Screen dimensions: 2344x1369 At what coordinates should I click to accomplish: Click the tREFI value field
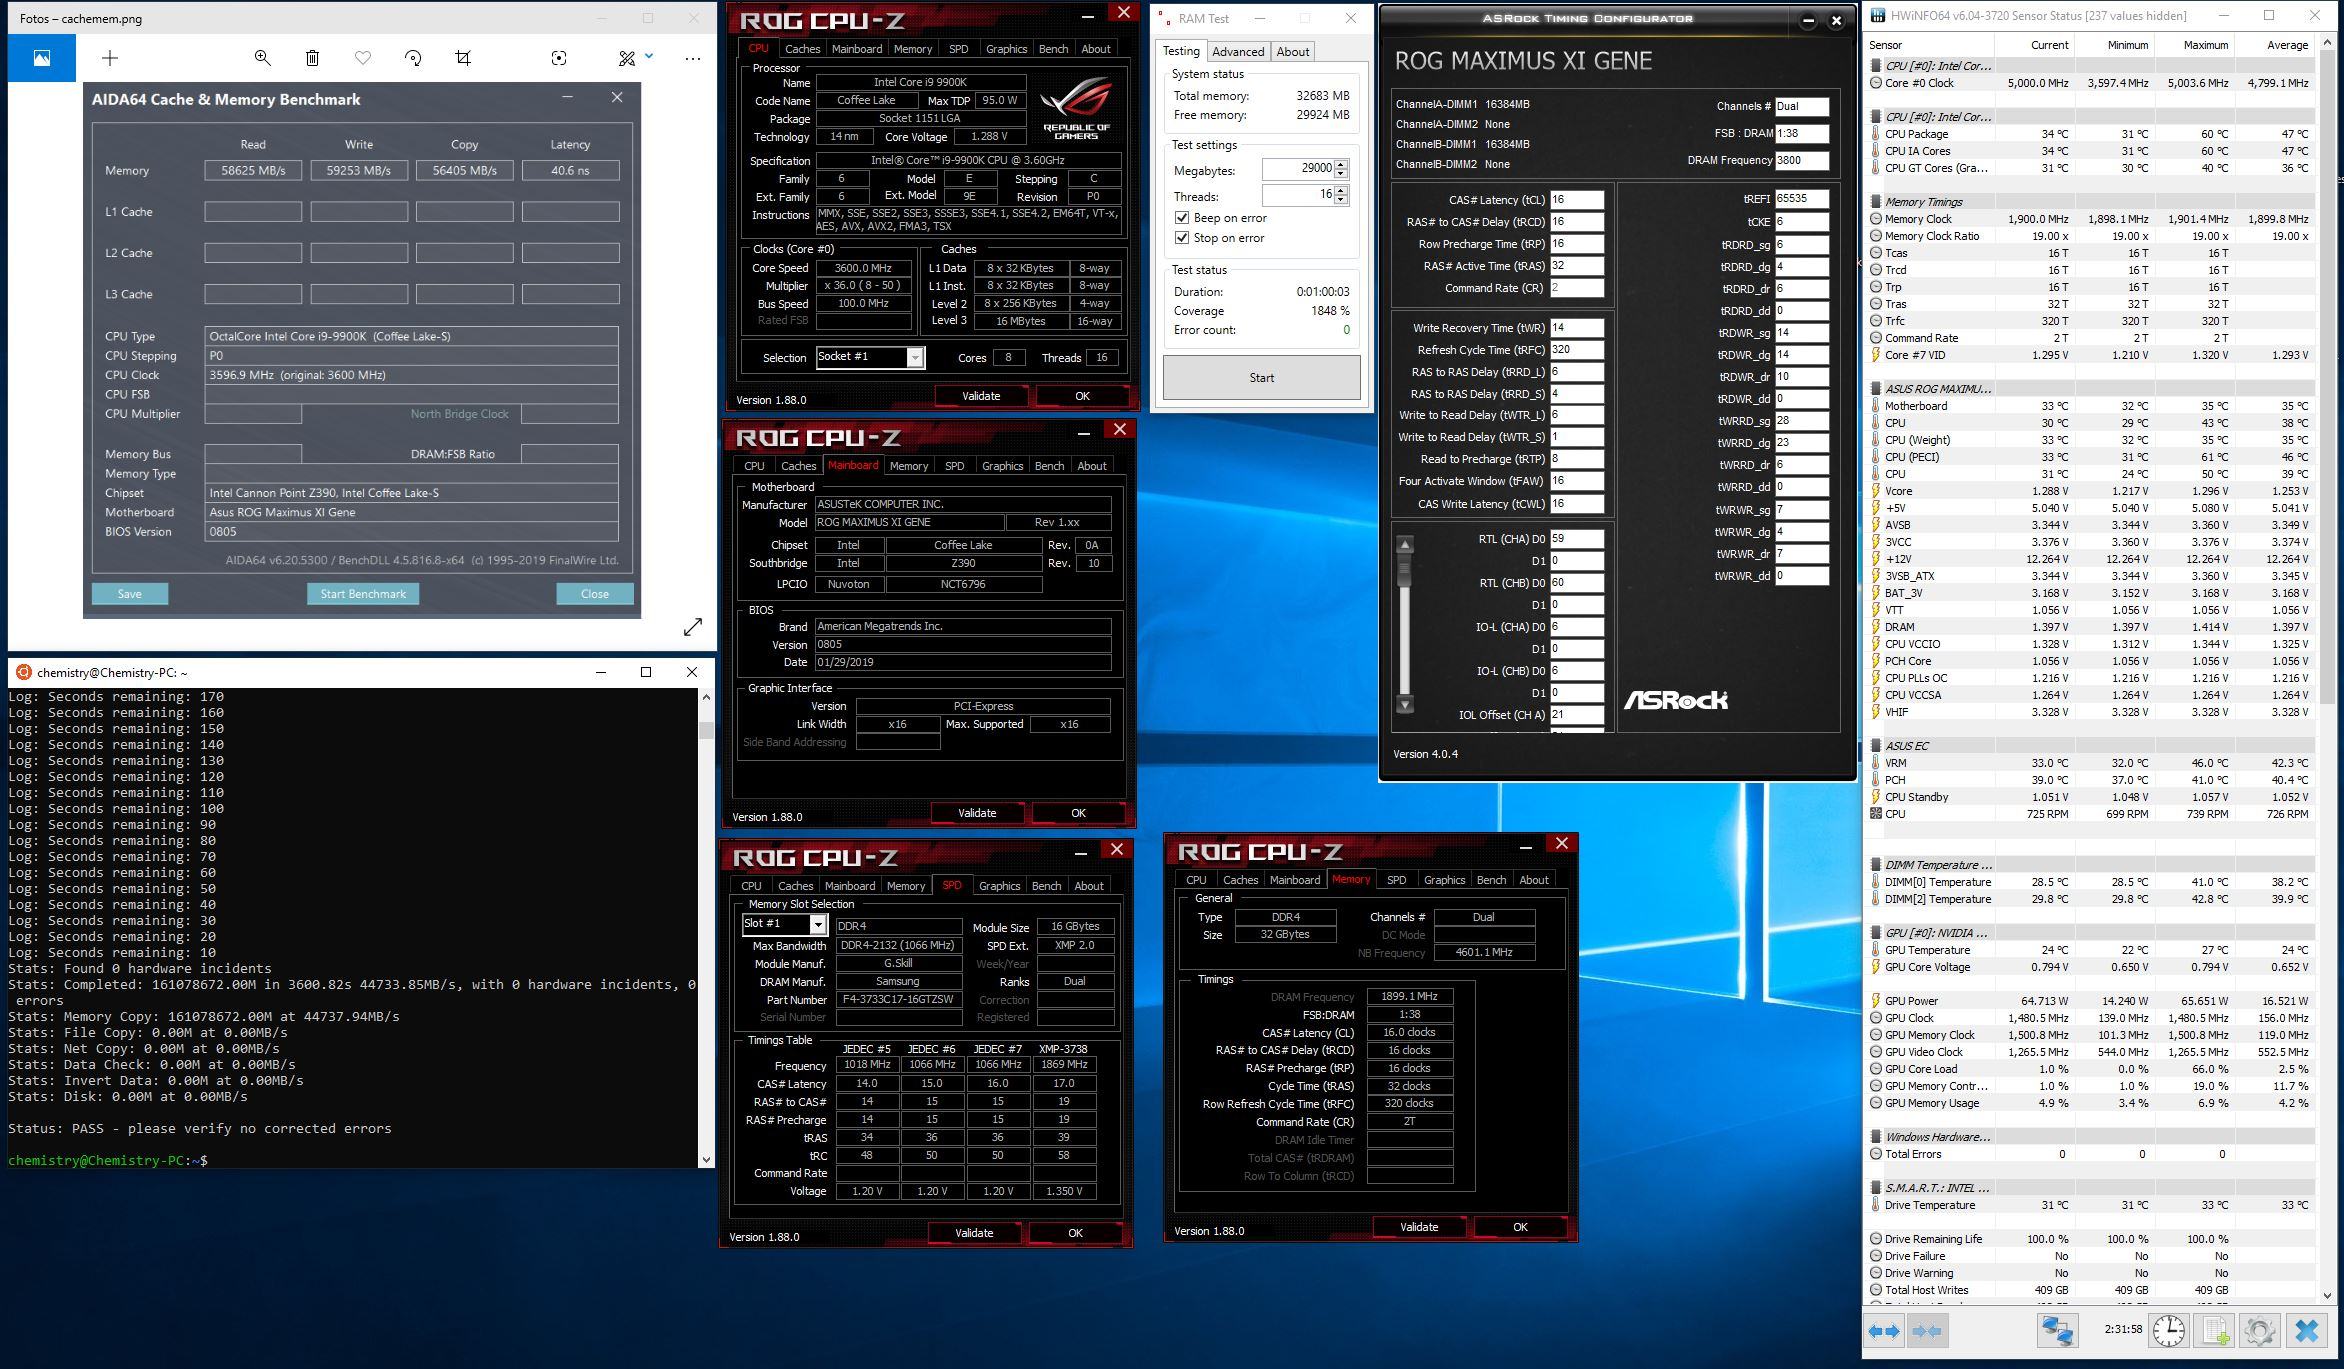(1802, 199)
